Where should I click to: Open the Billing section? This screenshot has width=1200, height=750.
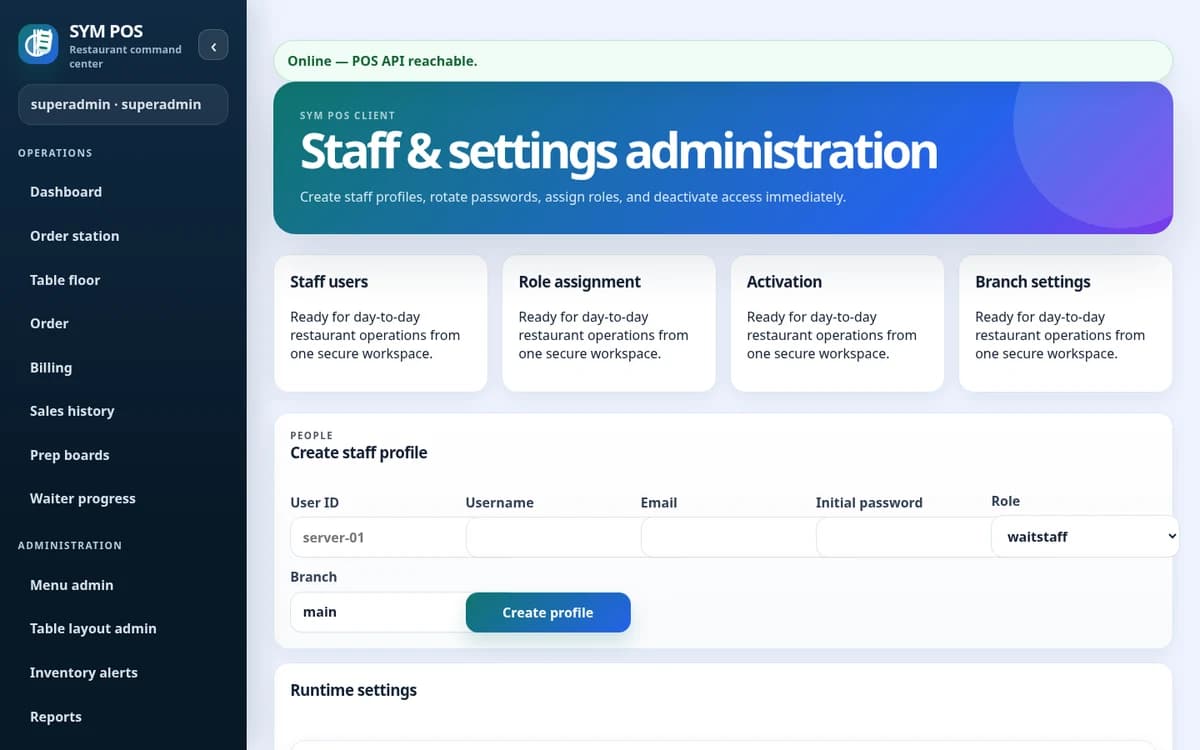123,367
